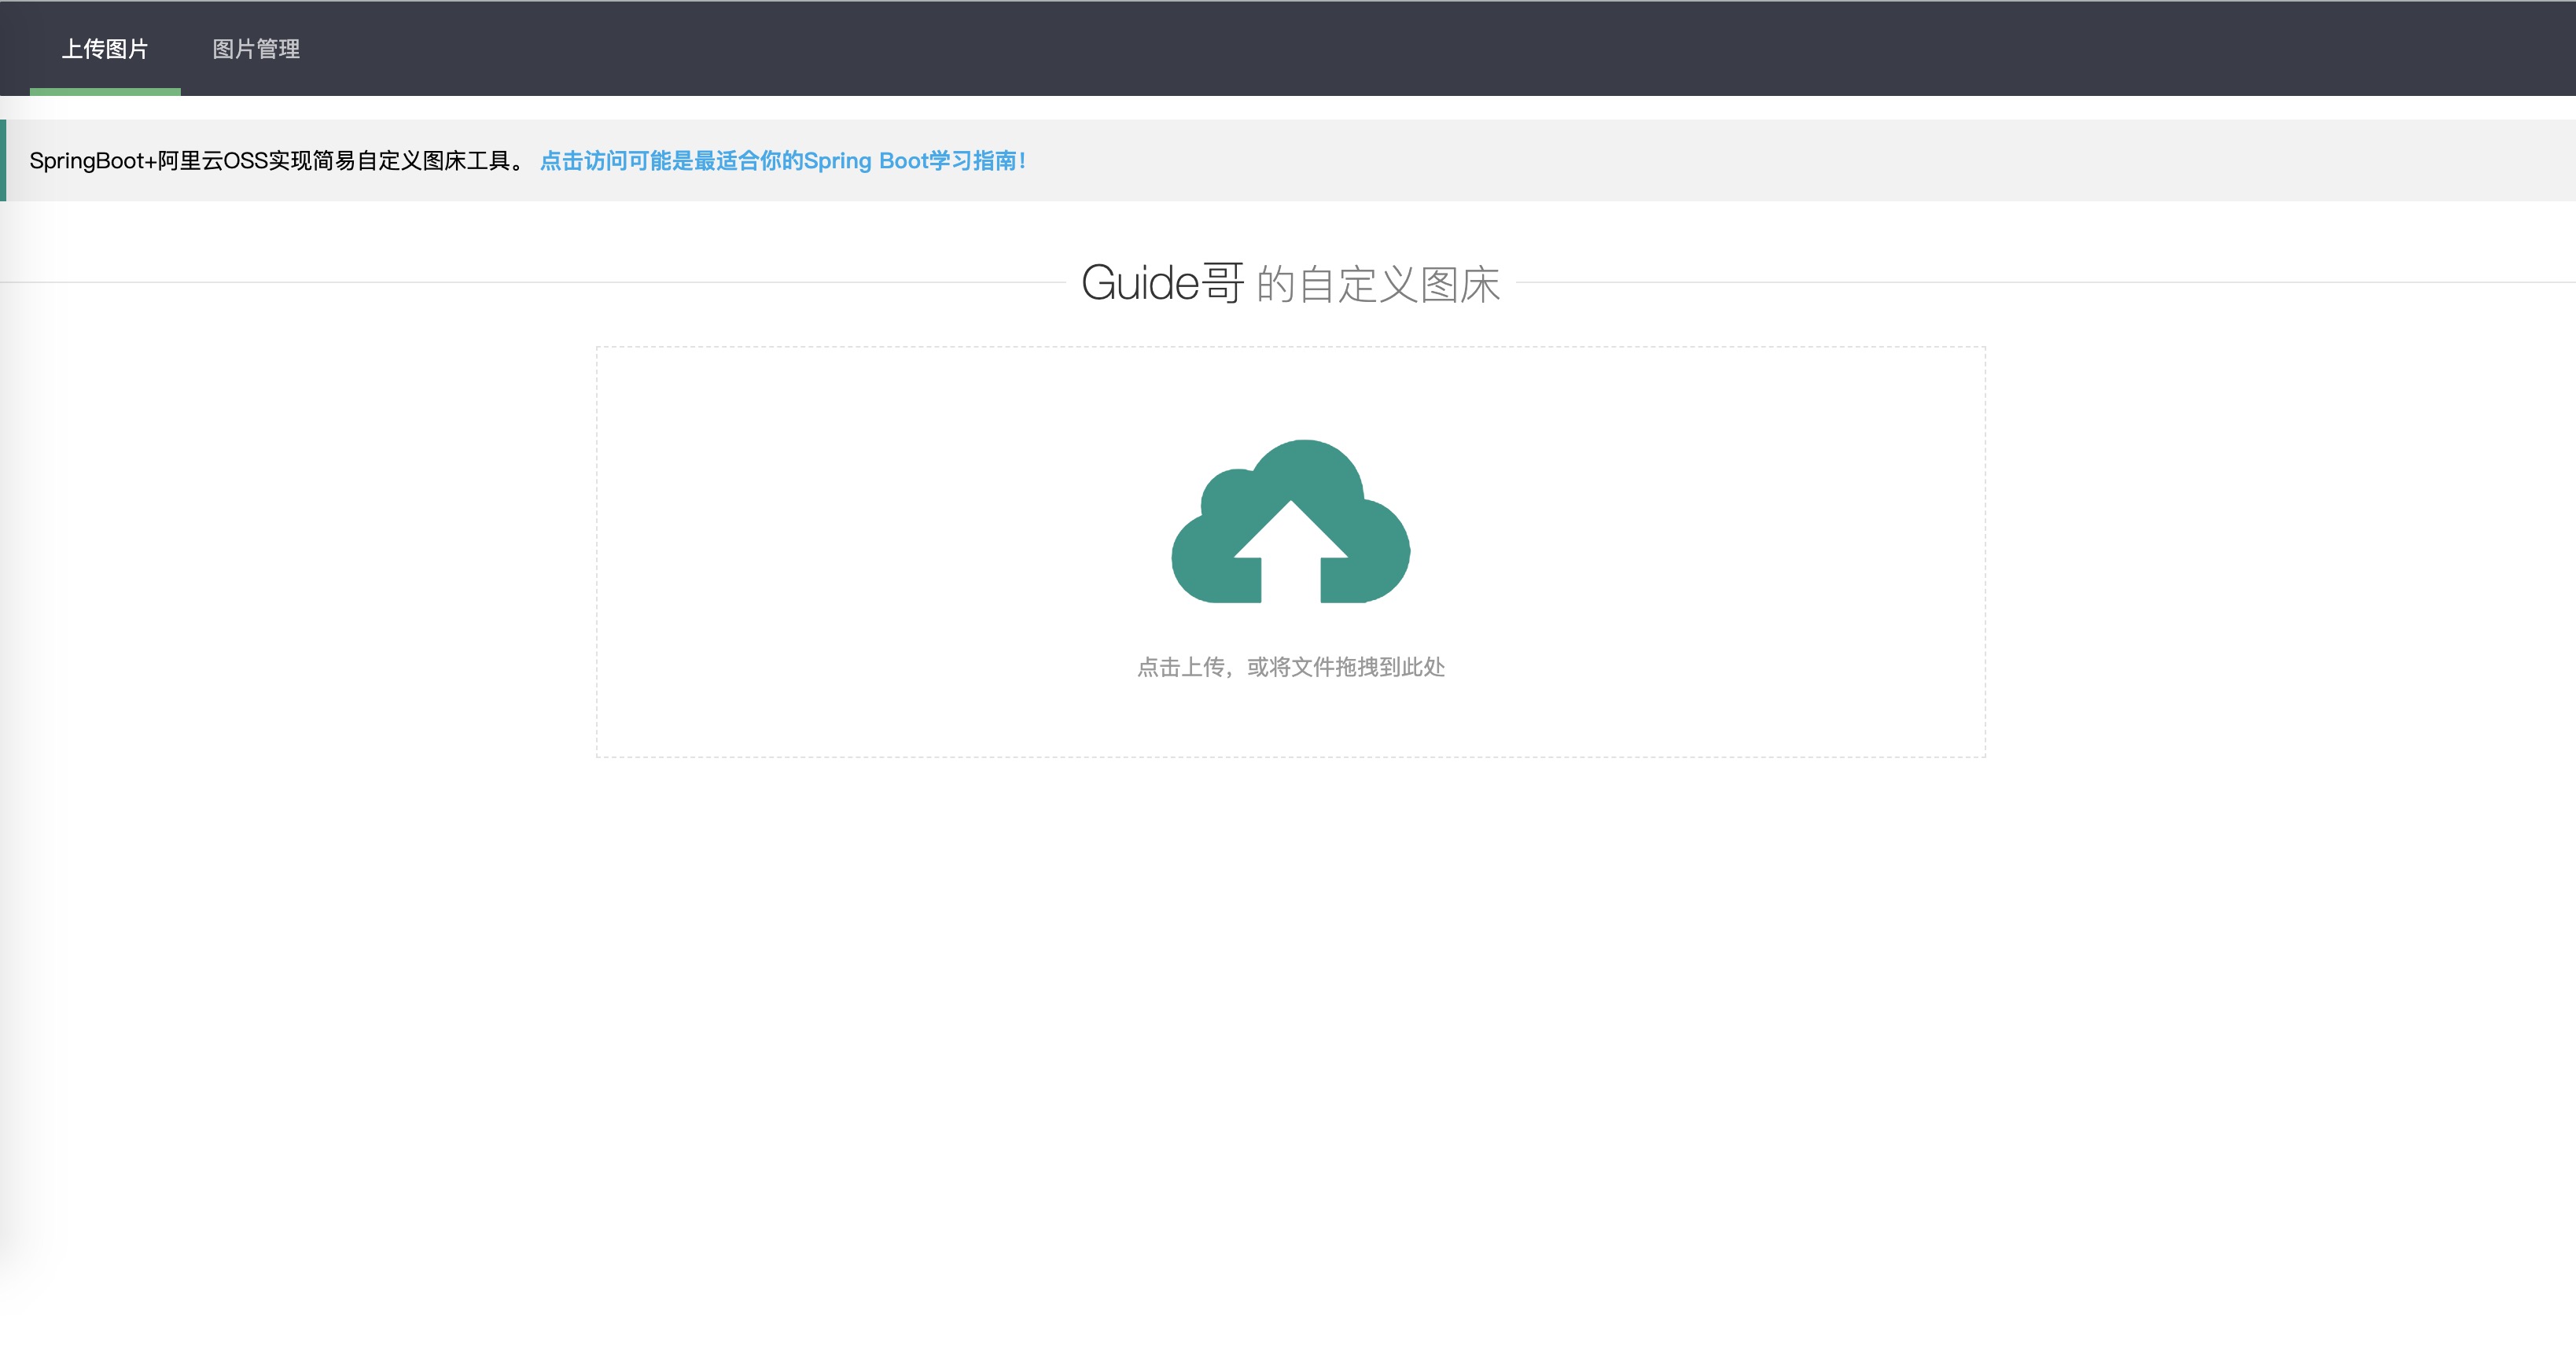Click top dashed border of upload zone
This screenshot has width=2576, height=1351.
click(x=1290, y=347)
